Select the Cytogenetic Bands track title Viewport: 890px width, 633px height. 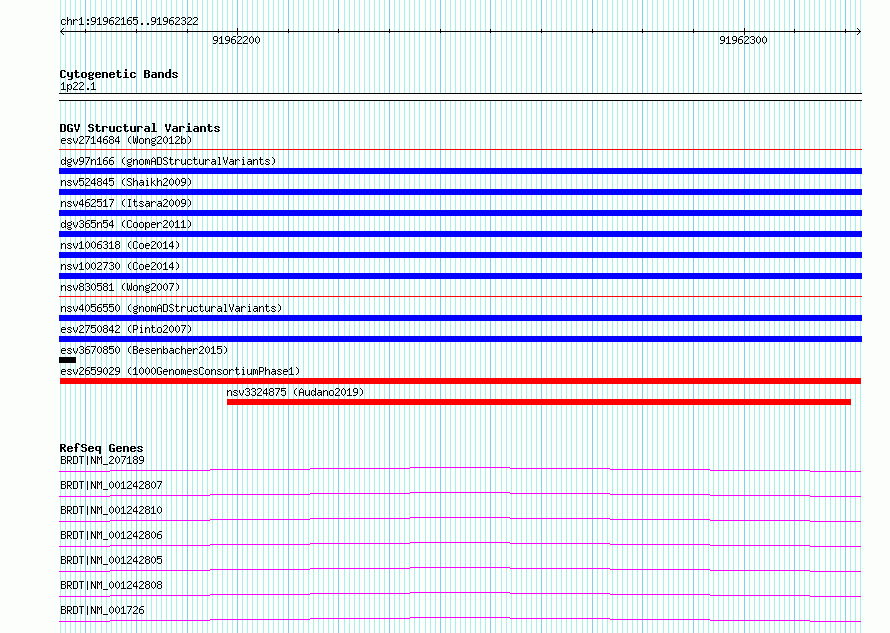(119, 74)
